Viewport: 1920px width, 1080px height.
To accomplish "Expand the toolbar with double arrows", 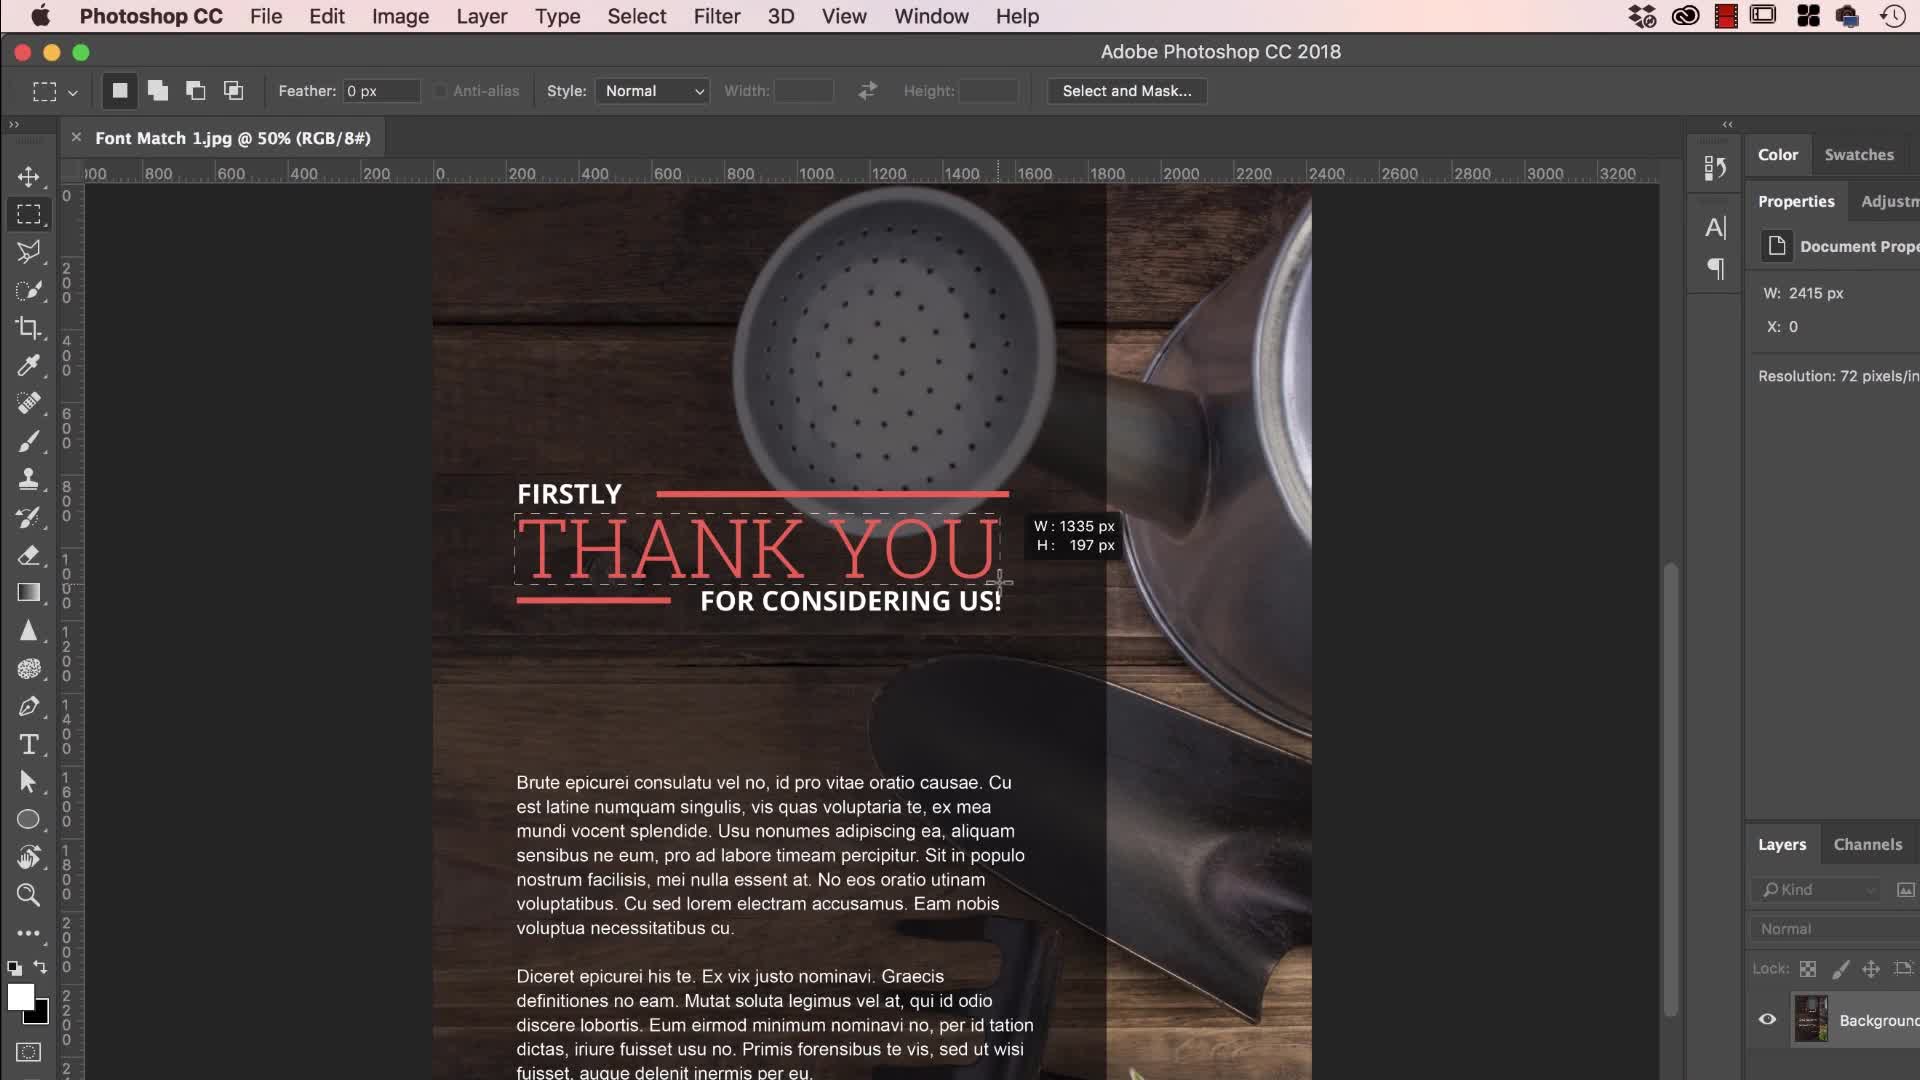I will pos(14,125).
